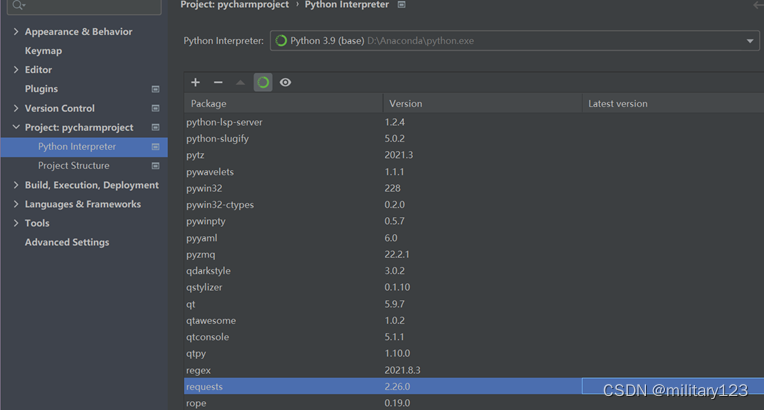Viewport: 764px width, 410px height.
Task: Click the project-level icon beside Plugins
Action: pos(155,89)
